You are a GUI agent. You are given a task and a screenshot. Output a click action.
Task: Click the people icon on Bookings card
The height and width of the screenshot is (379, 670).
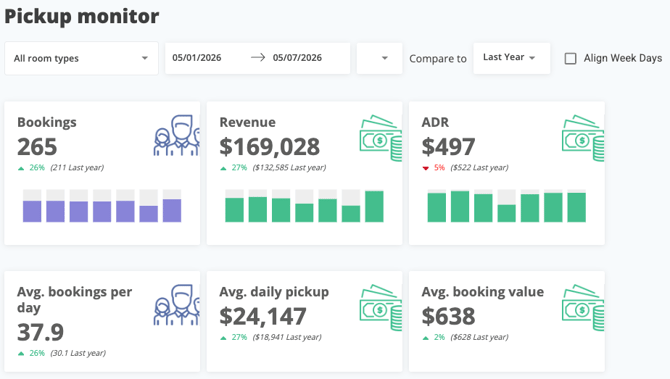pyautogui.click(x=176, y=135)
